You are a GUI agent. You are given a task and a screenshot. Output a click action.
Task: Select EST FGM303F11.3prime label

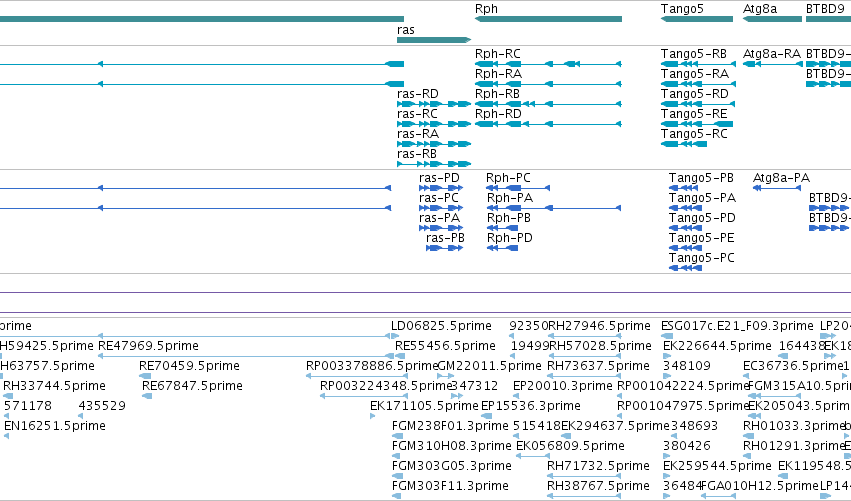point(450,486)
